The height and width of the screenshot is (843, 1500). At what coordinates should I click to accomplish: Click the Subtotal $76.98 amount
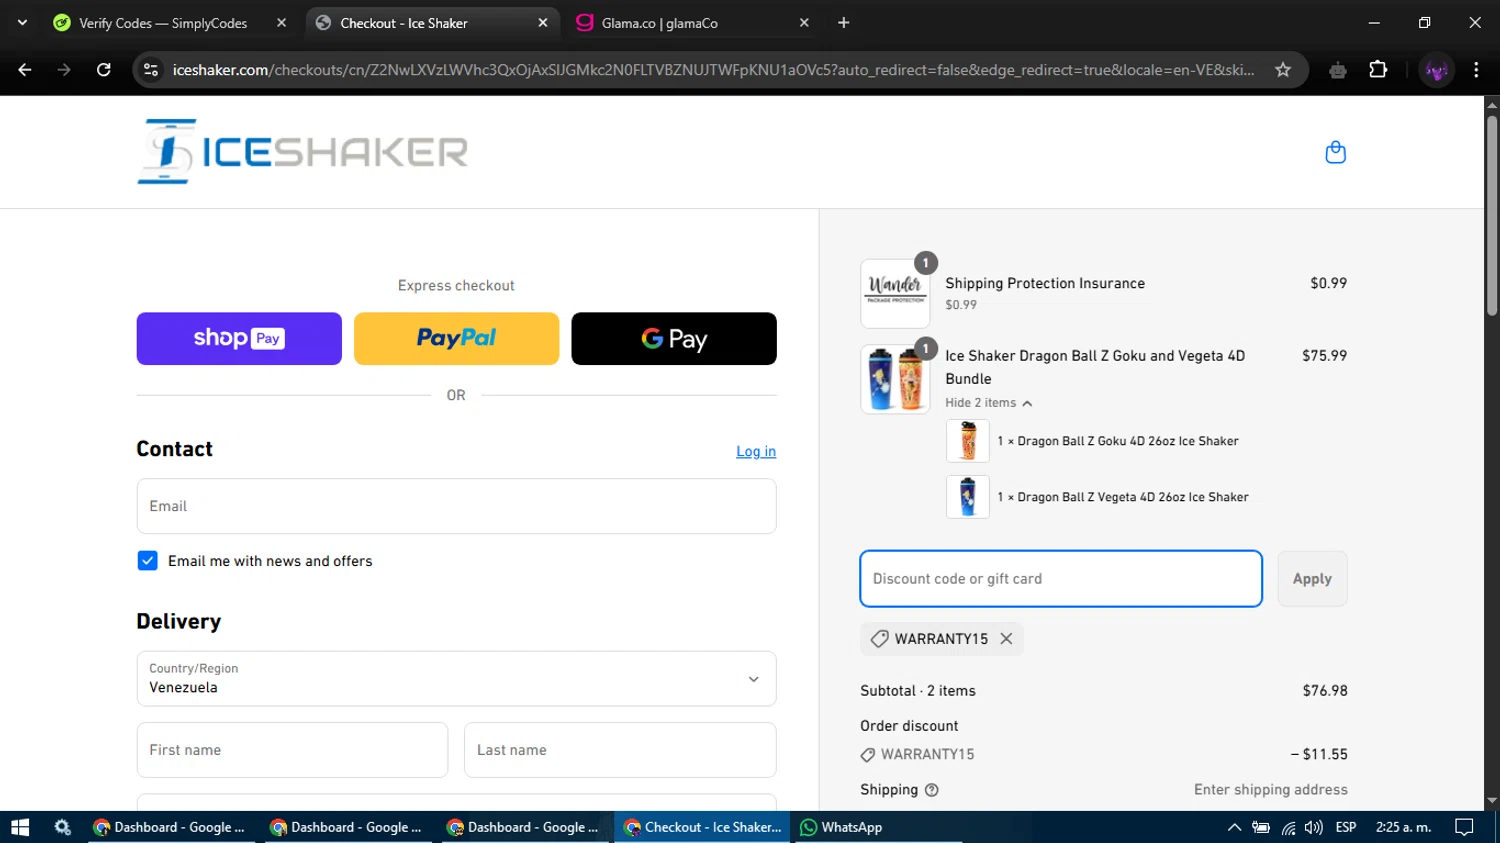tap(1324, 691)
